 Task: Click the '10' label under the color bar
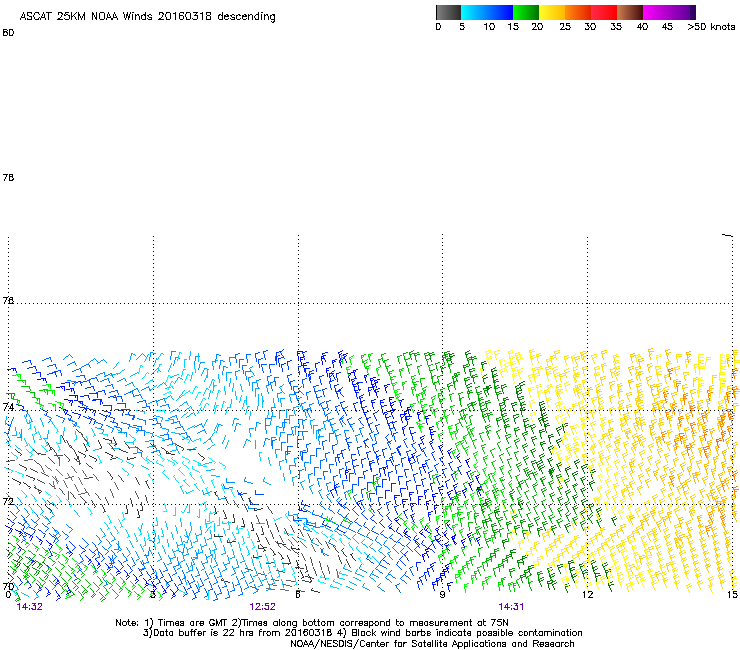[x=489, y=27]
